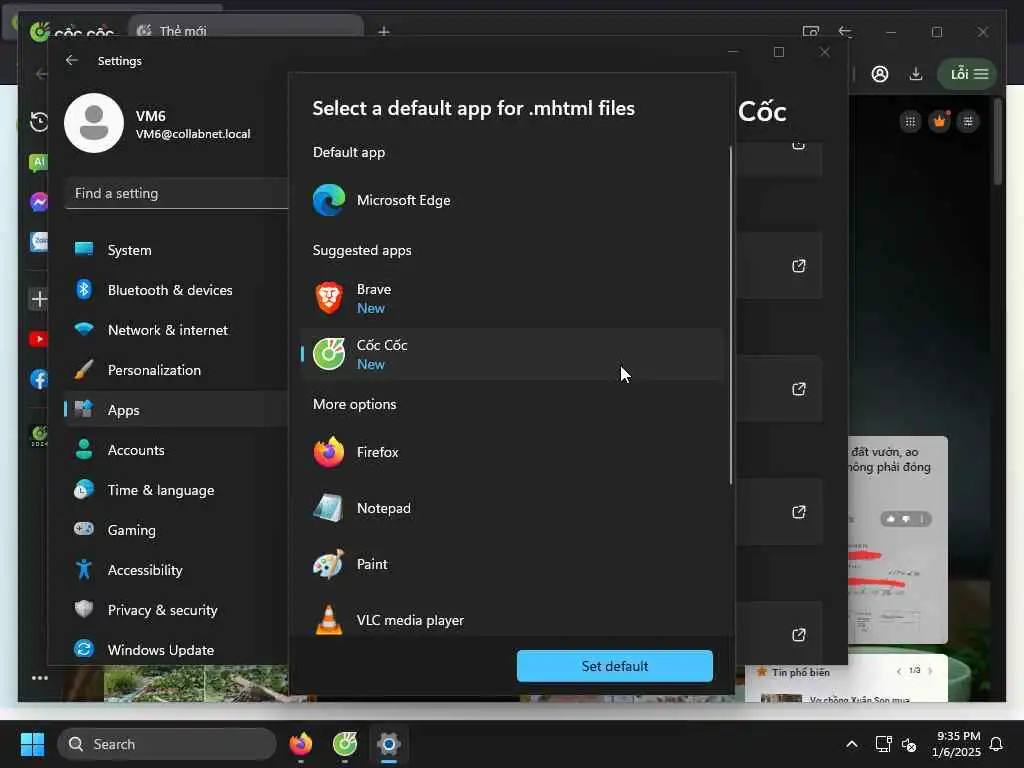Click the app list scrollbar

731,315
